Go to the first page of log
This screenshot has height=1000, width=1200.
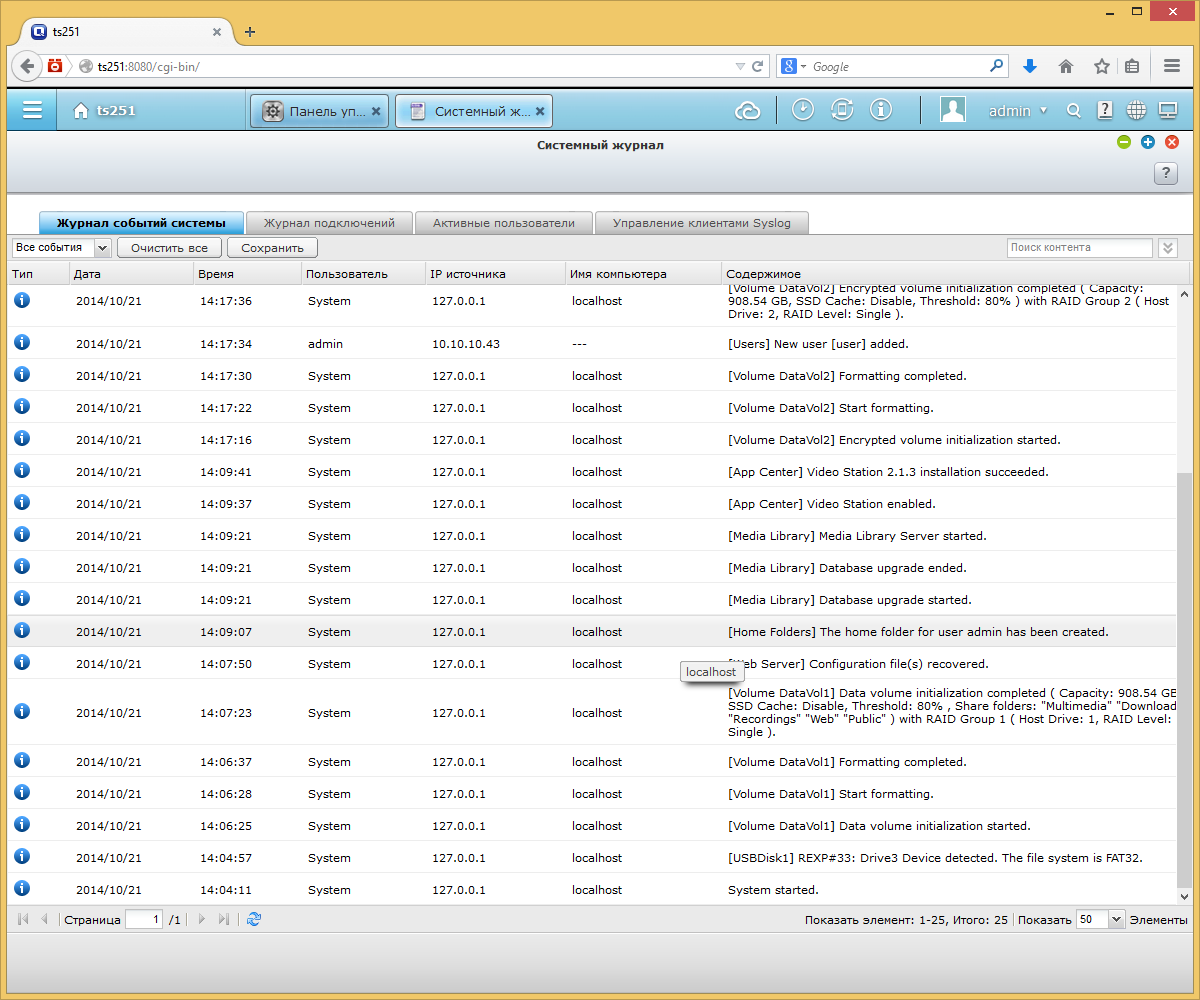coord(23,919)
